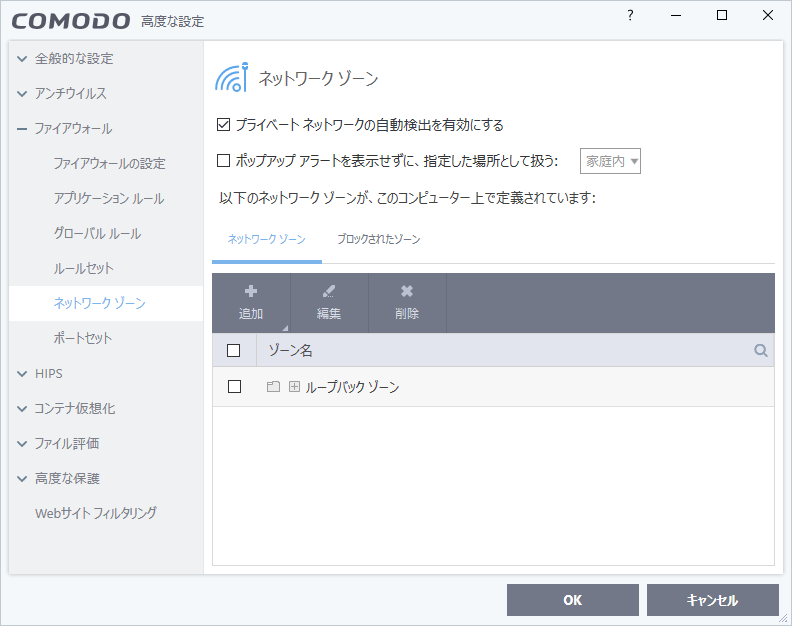The image size is (792, 626).
Task: Check the ループバック ゾーン row checkbox
Action: point(234,387)
